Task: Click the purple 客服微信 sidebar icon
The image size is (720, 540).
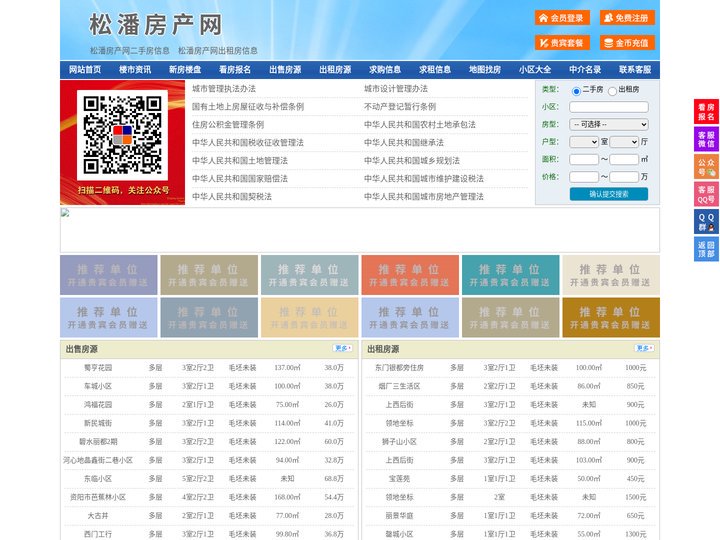Action: [706, 139]
